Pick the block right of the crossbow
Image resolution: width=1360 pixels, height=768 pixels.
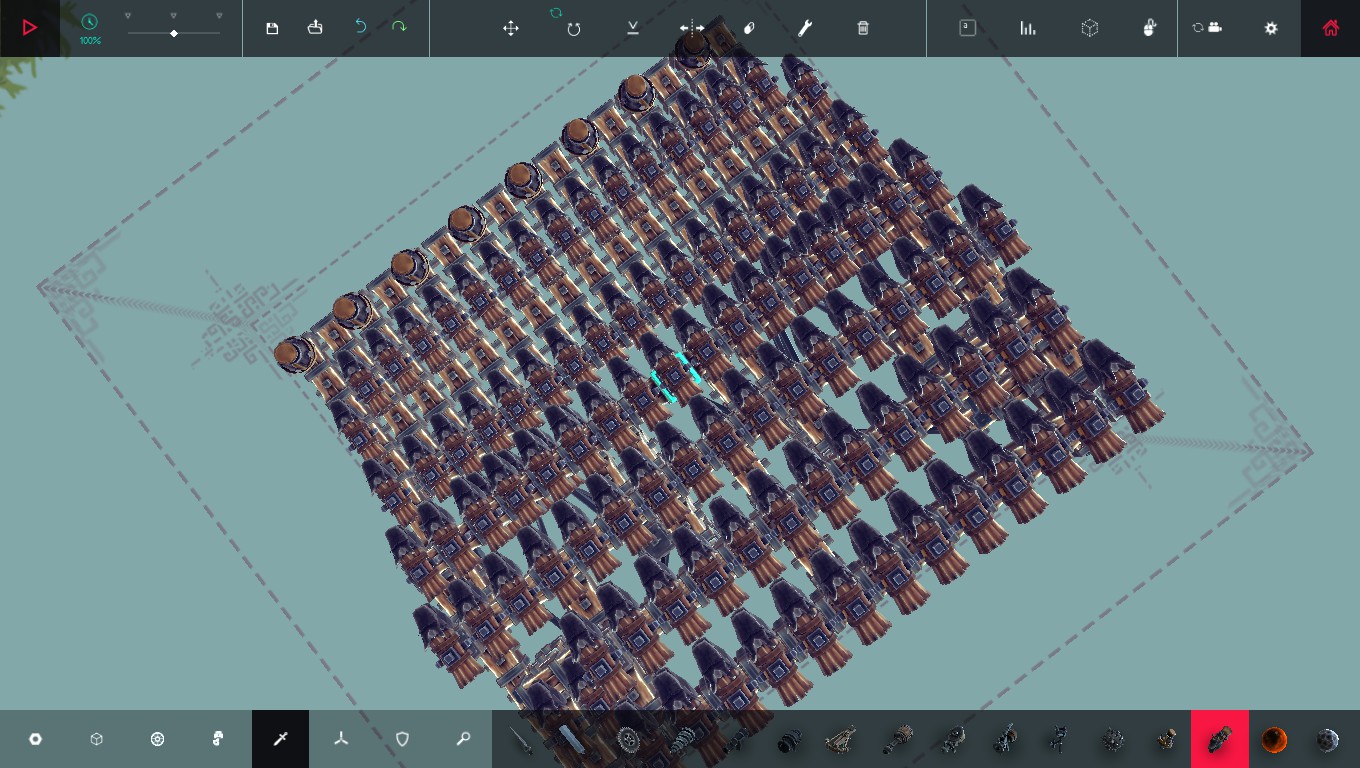click(x=897, y=740)
